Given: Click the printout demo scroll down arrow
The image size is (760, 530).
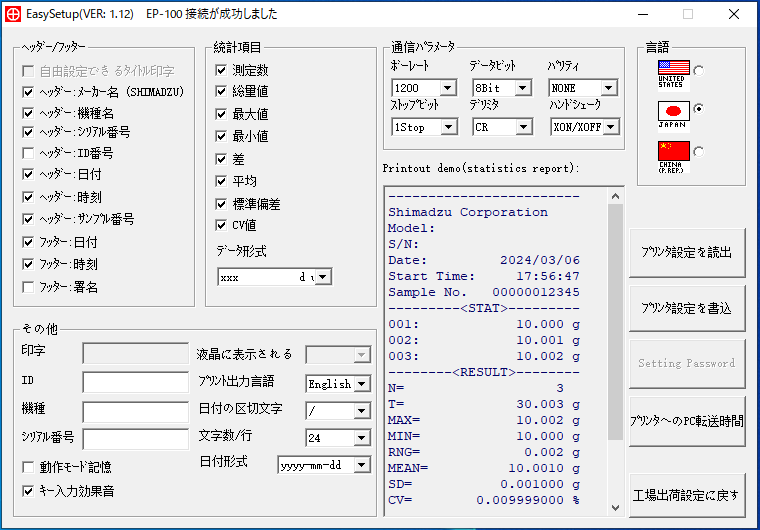Looking at the screenshot, I should tap(616, 508).
